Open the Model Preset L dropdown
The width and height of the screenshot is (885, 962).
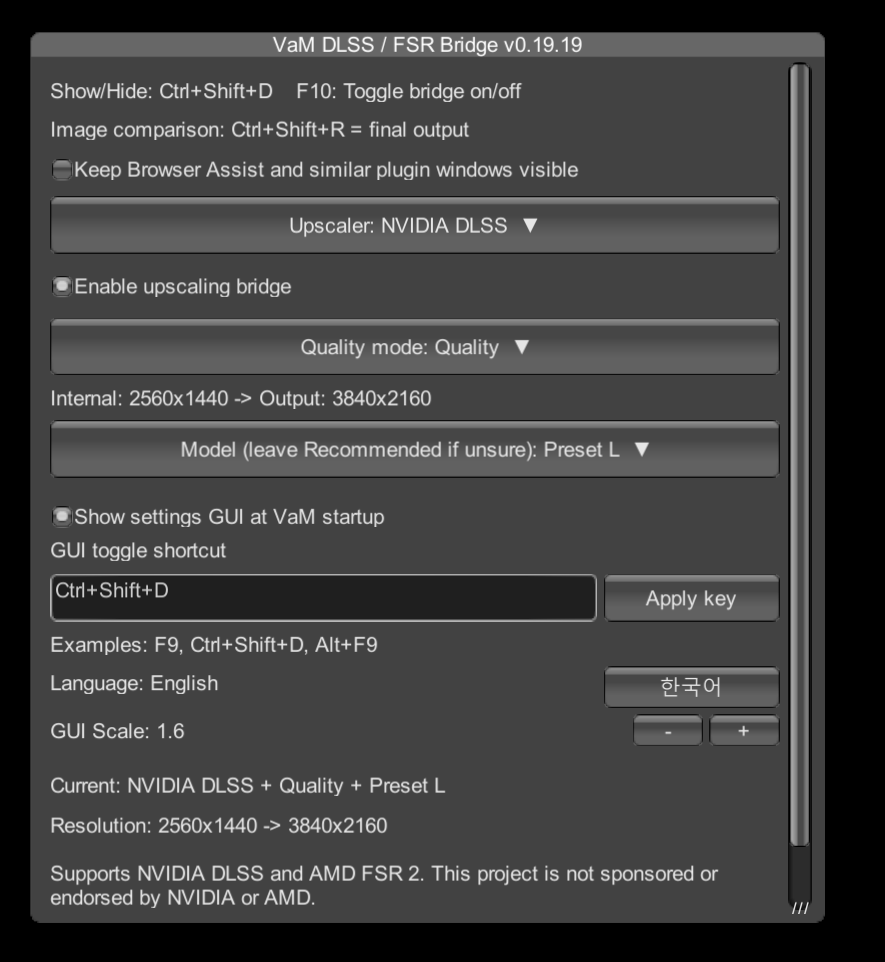[415, 449]
